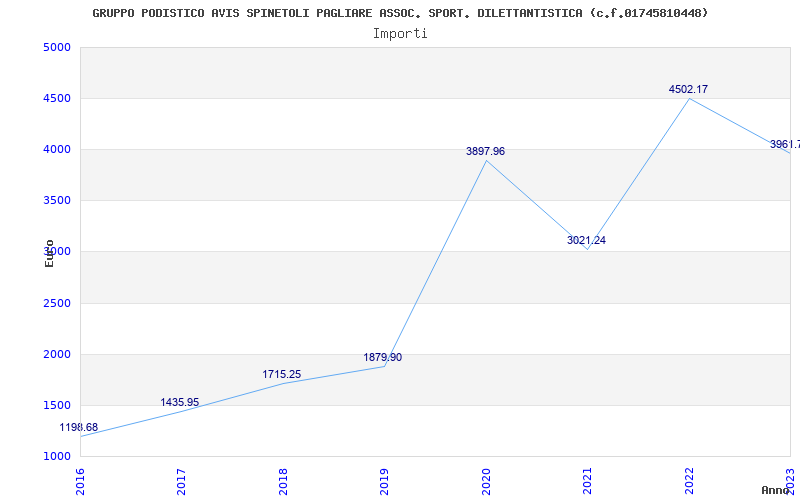Viewport: 800px width, 500px height.
Task: Click the x-axis year 2019
Action: pos(384,482)
